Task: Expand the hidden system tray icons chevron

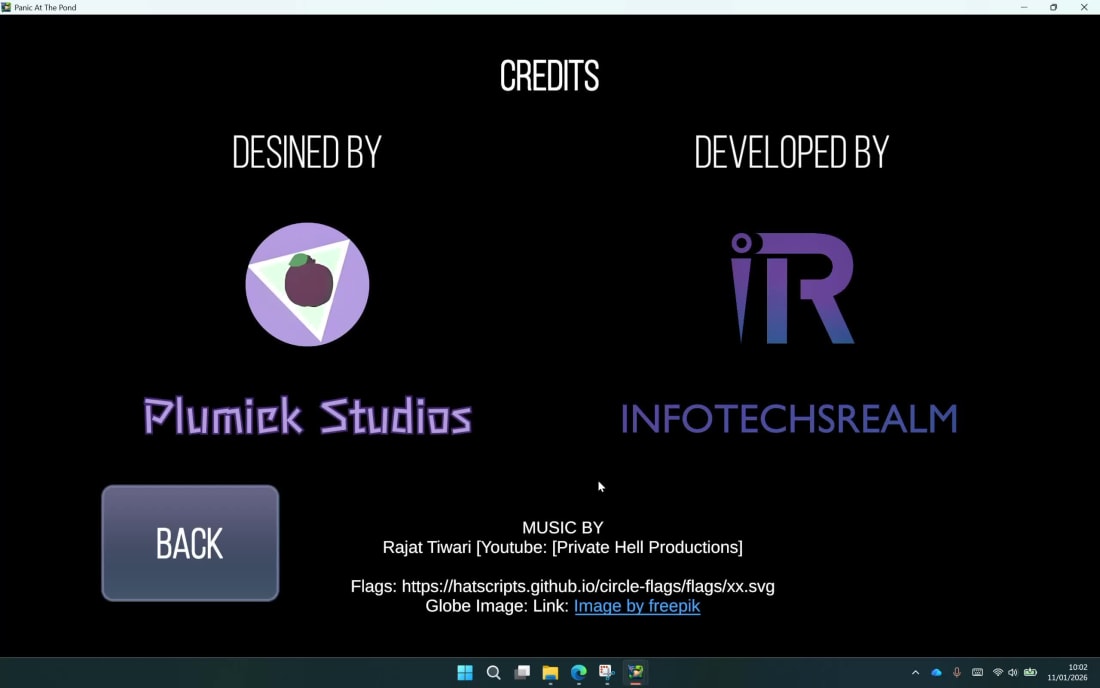Action: (915, 673)
